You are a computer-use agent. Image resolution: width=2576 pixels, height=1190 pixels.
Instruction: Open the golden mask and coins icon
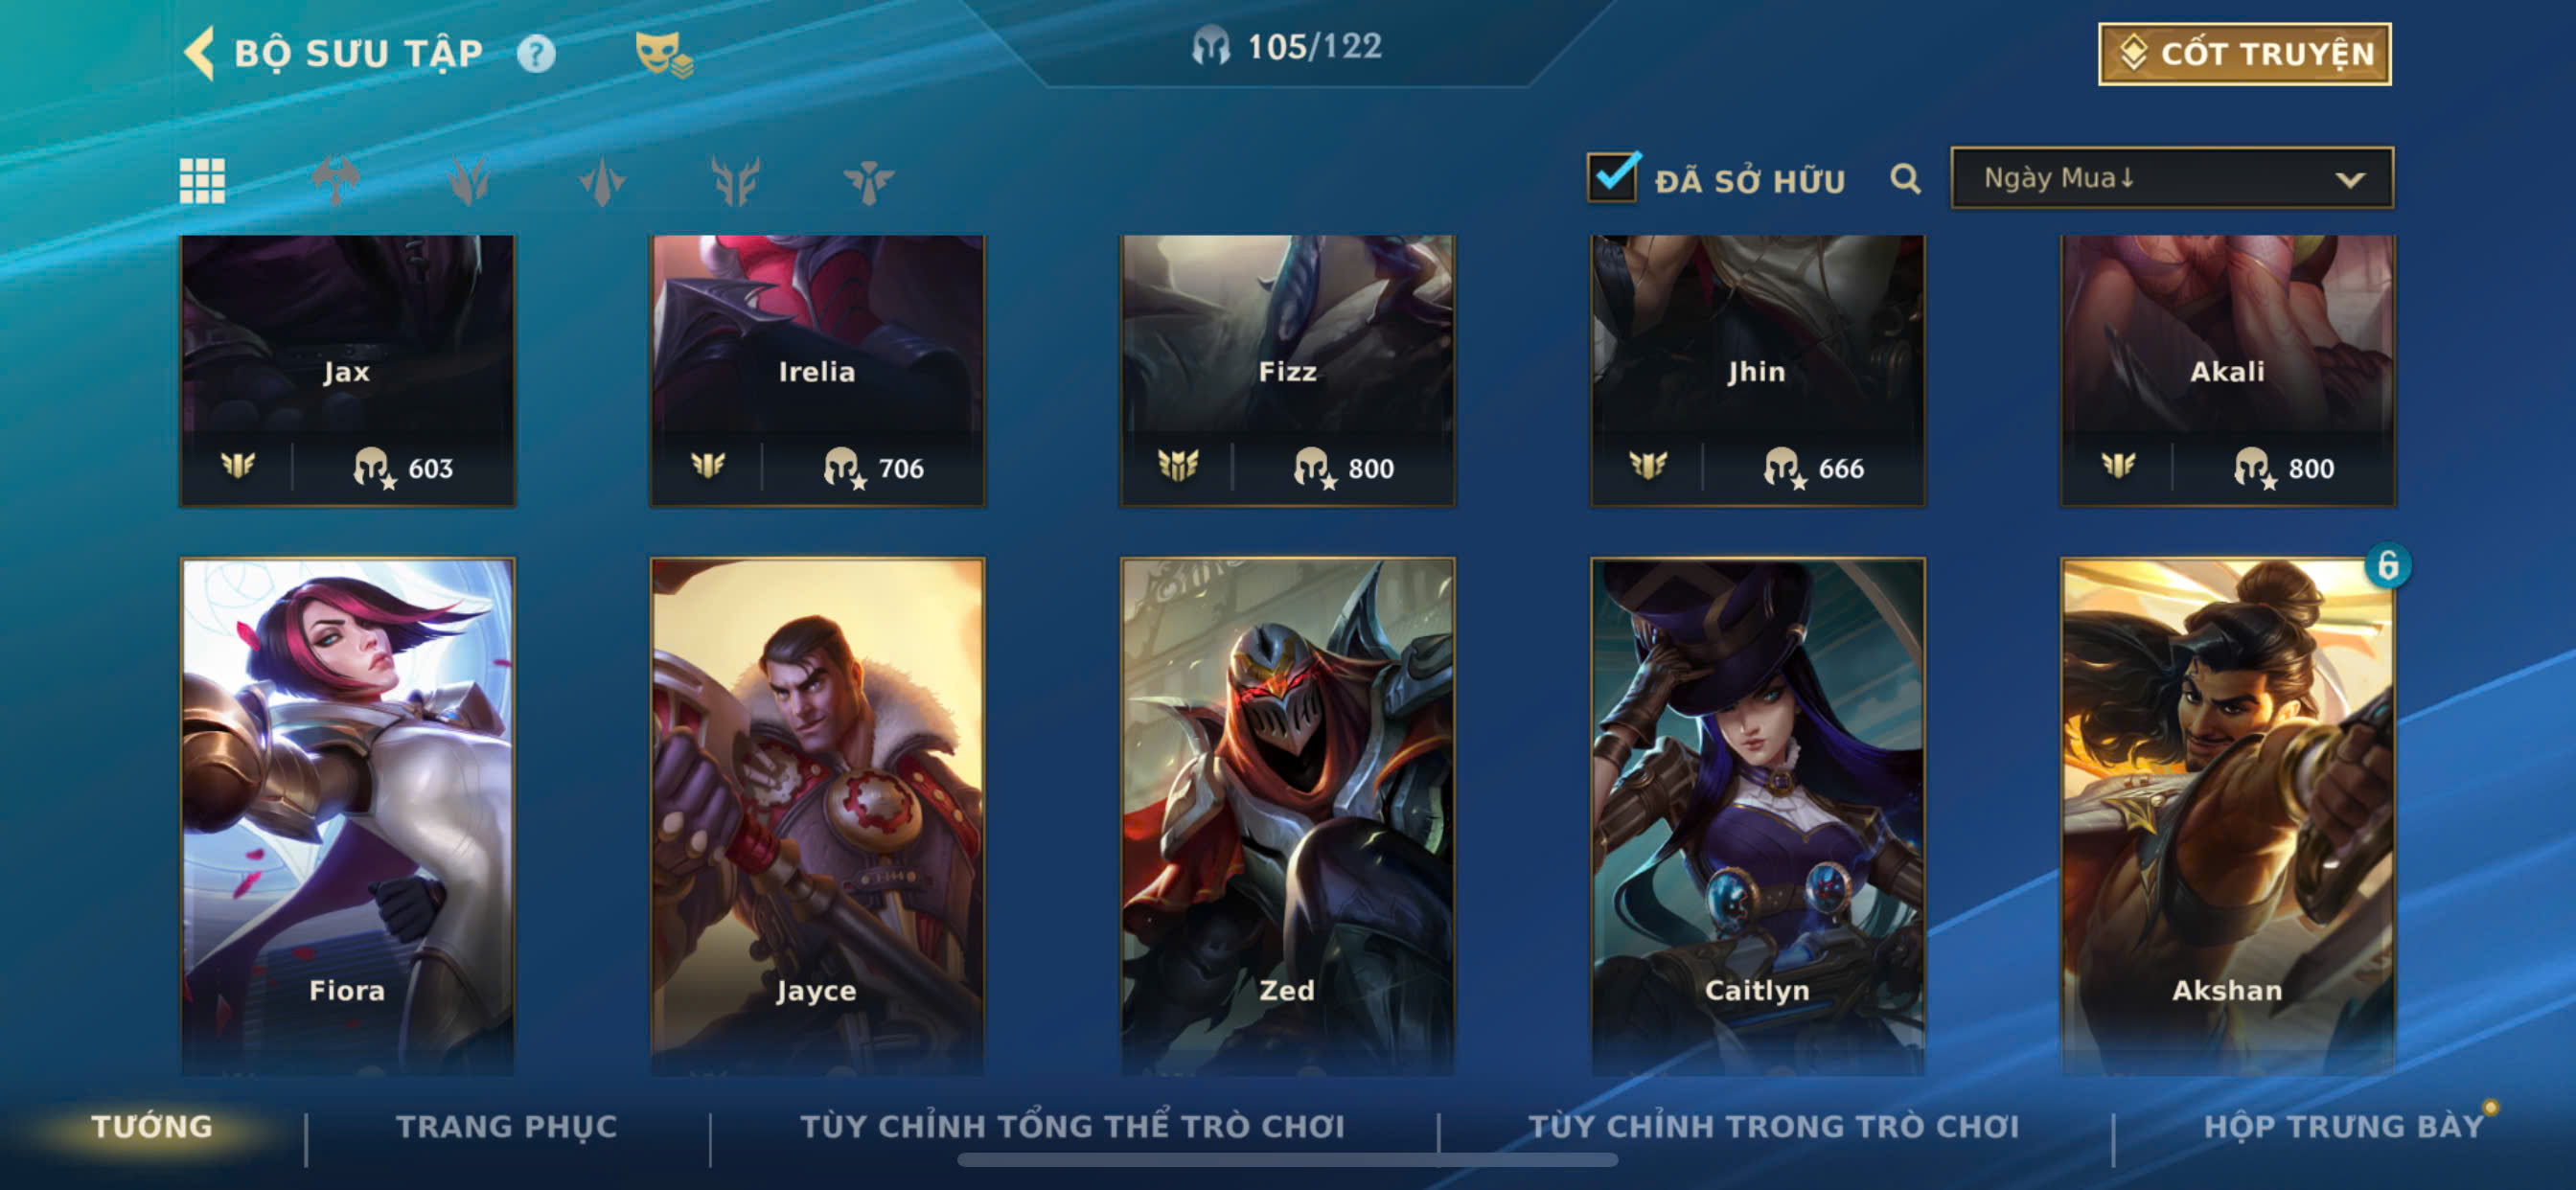pos(664,54)
